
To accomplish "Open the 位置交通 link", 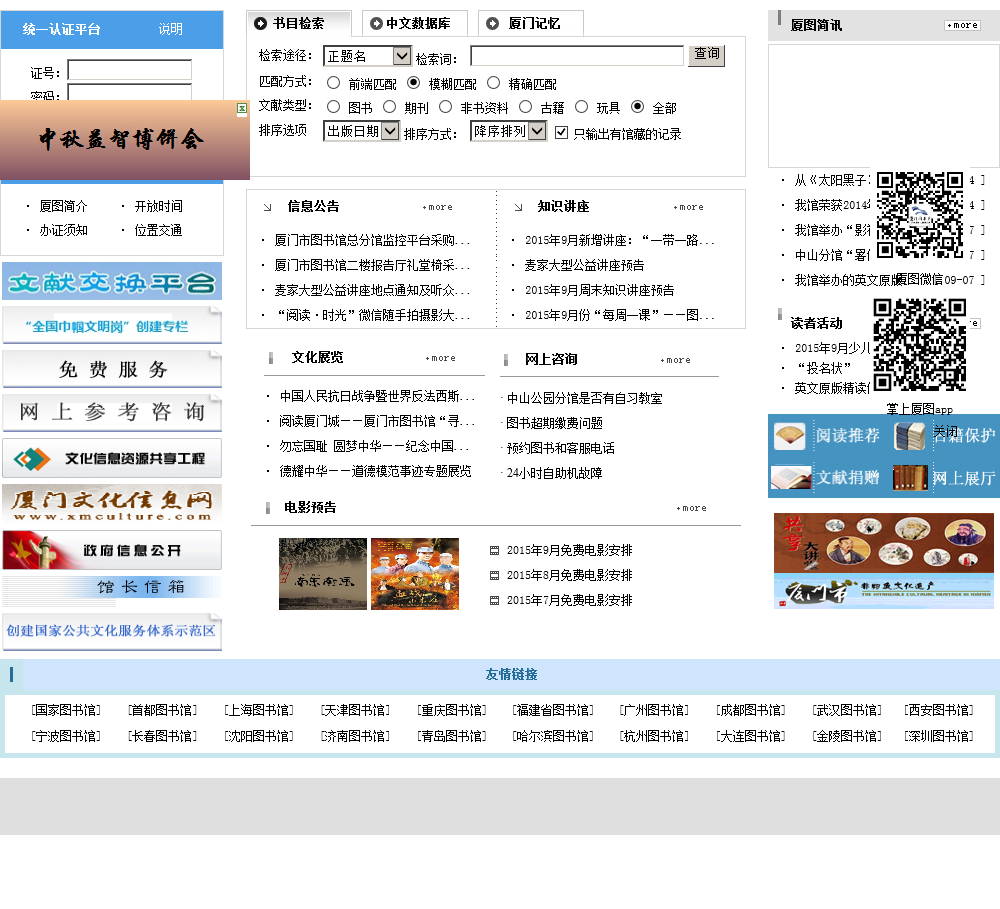I will tap(158, 230).
